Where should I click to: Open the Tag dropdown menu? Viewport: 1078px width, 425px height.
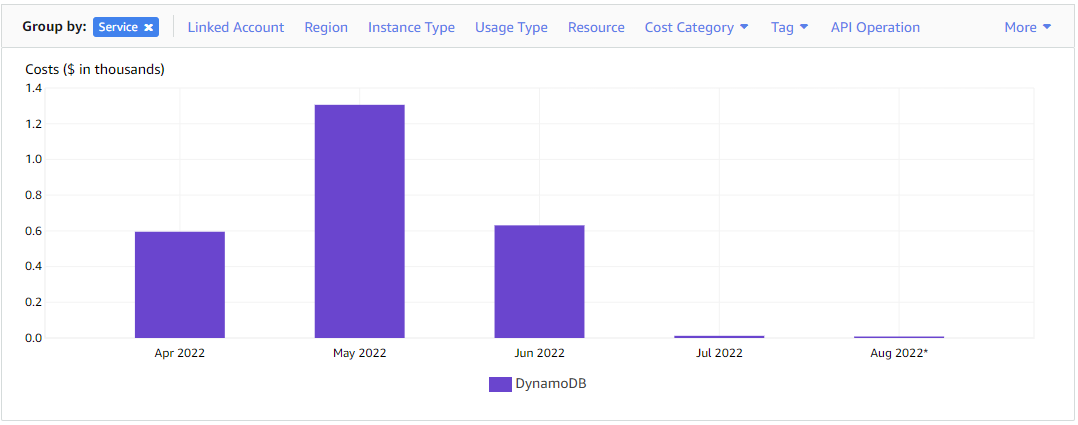[x=789, y=28]
